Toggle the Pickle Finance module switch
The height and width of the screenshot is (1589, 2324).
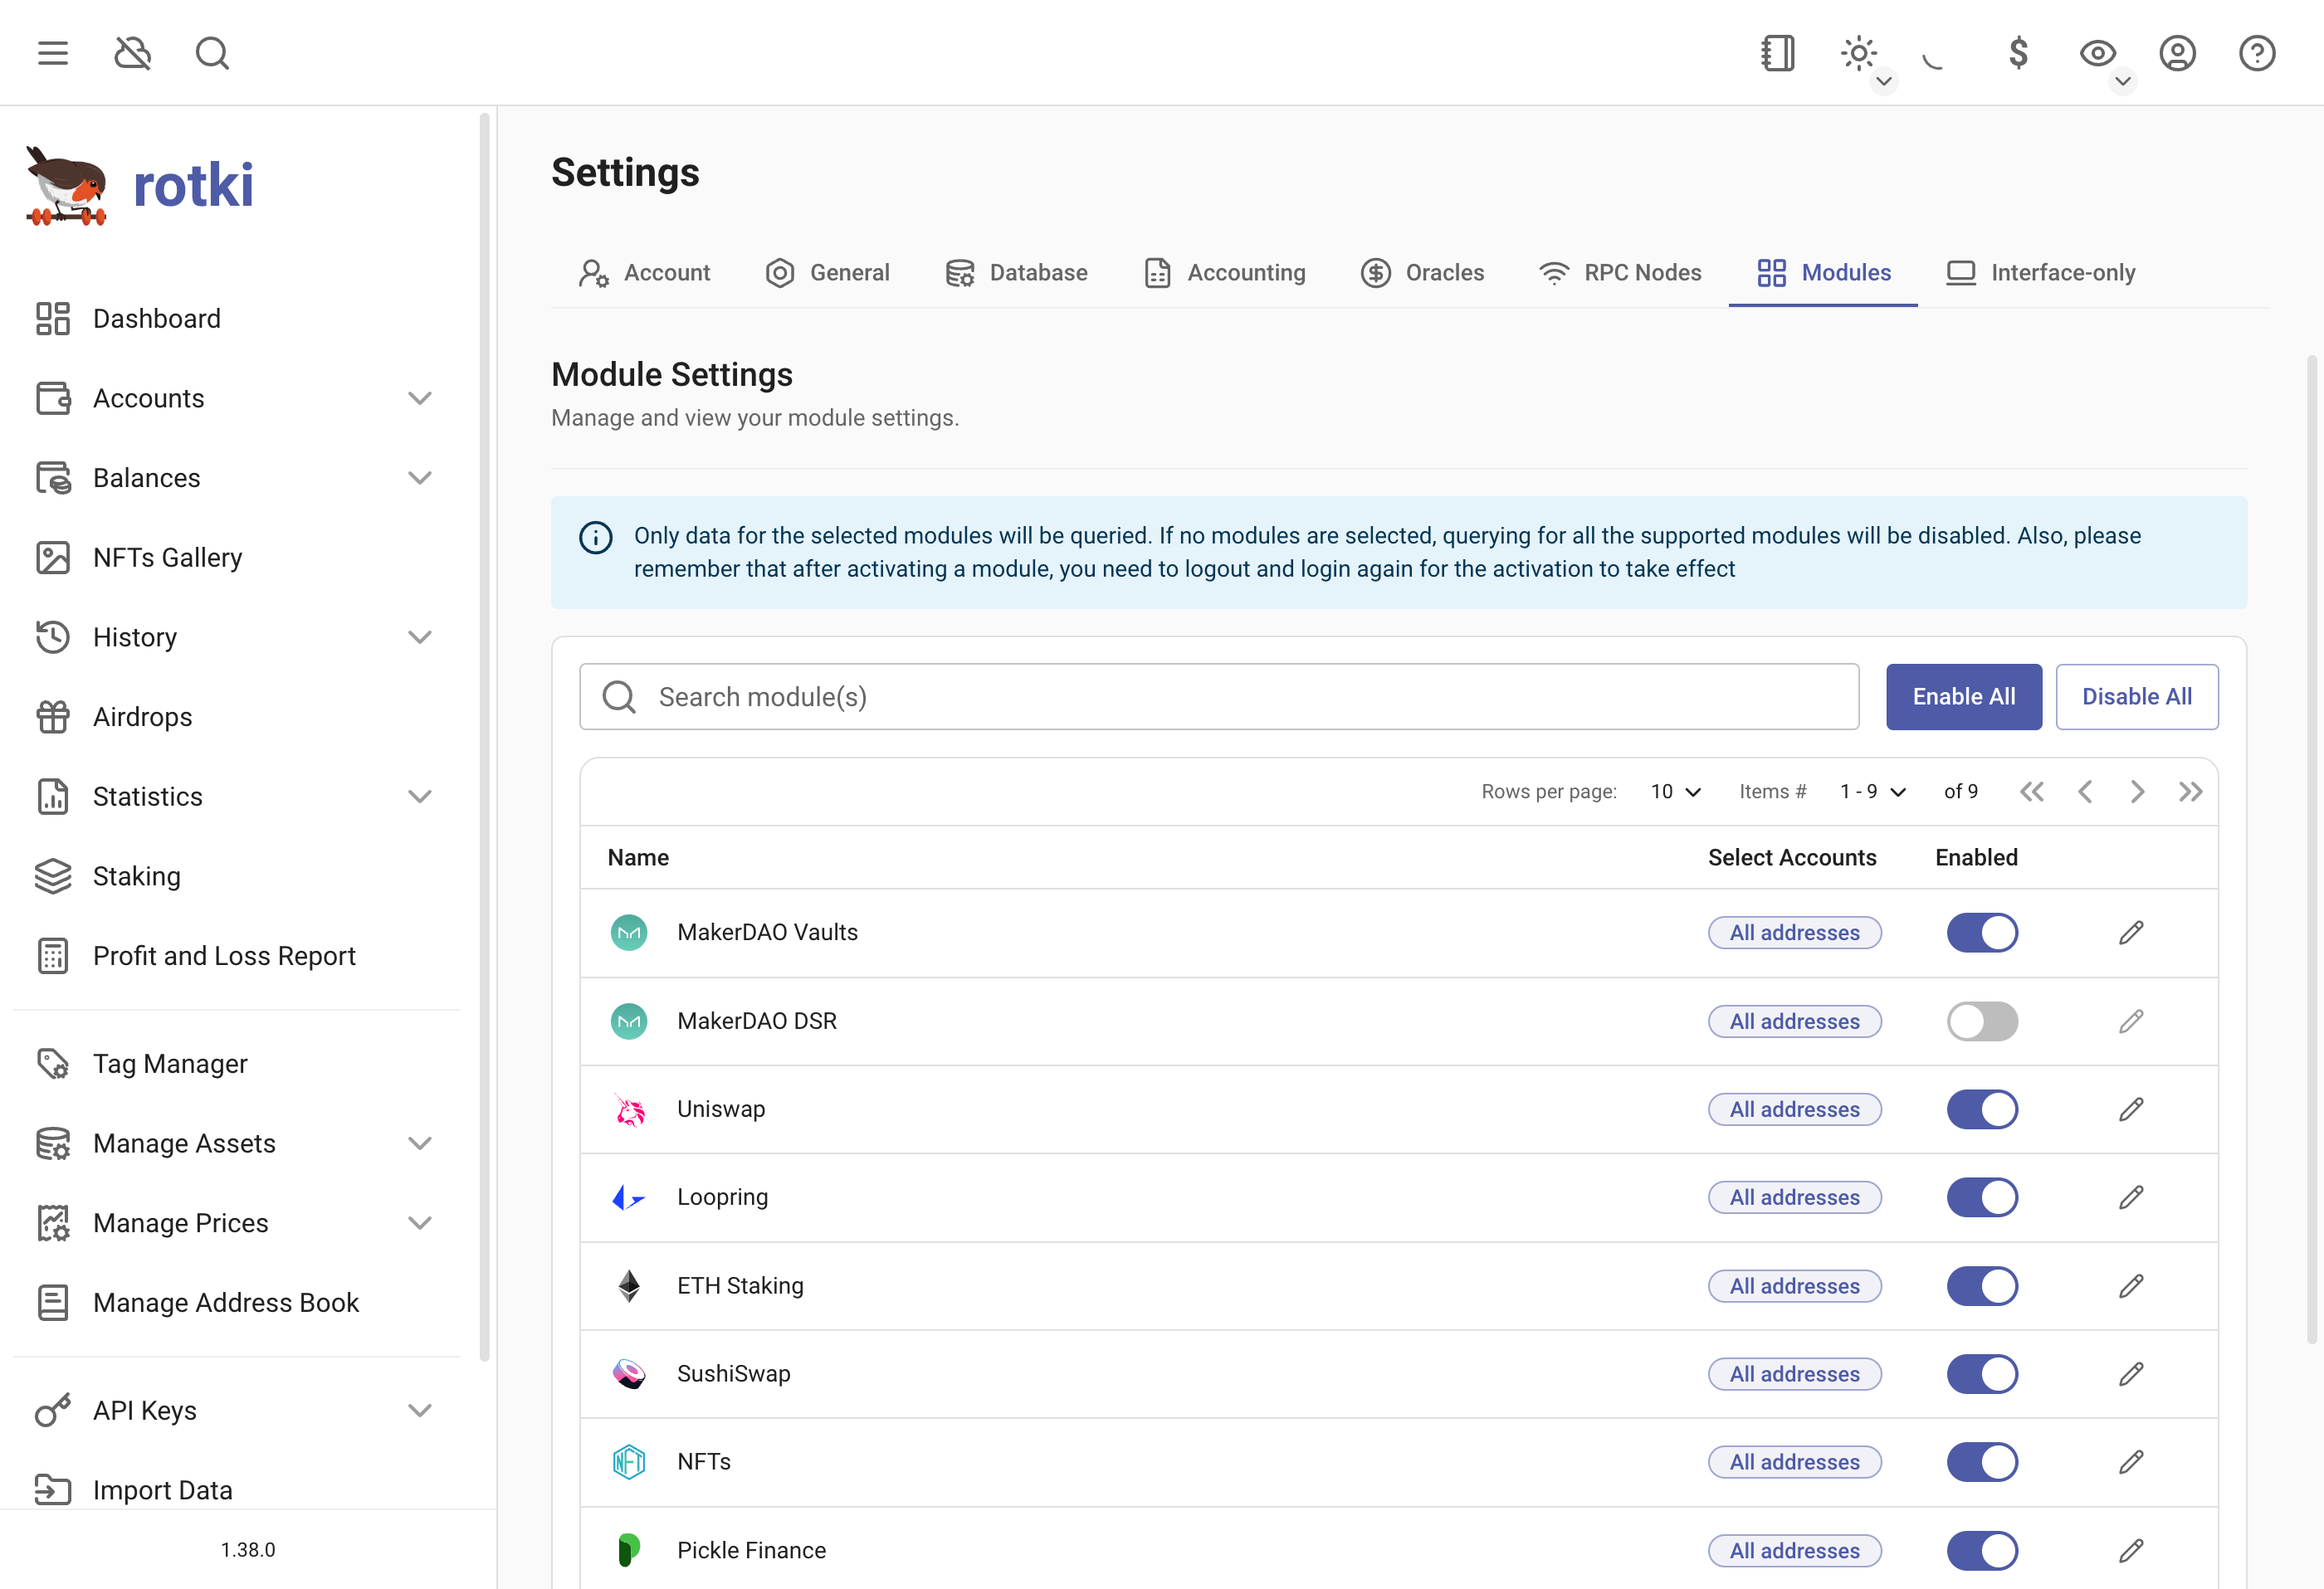[1982, 1551]
